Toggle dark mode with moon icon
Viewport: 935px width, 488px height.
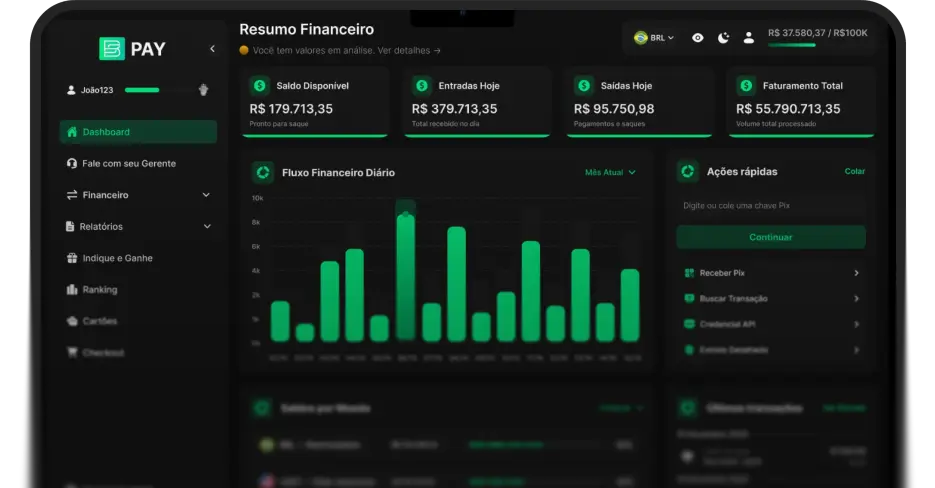tap(723, 38)
